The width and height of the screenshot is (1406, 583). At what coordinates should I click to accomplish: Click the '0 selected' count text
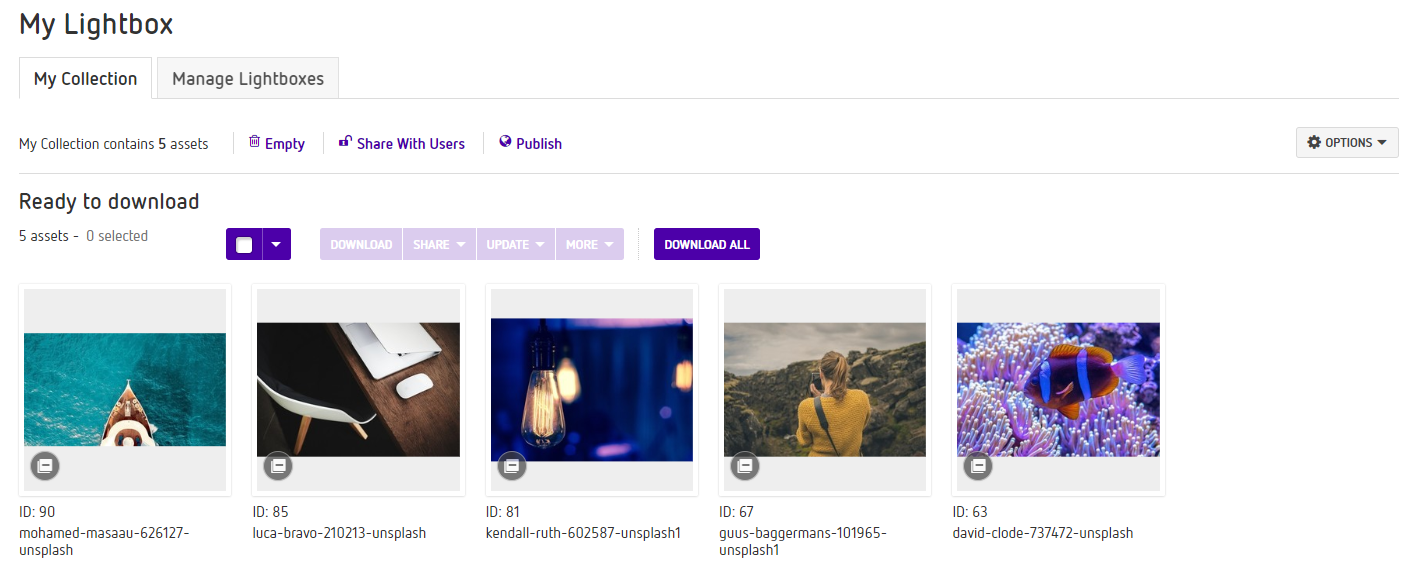(x=117, y=236)
